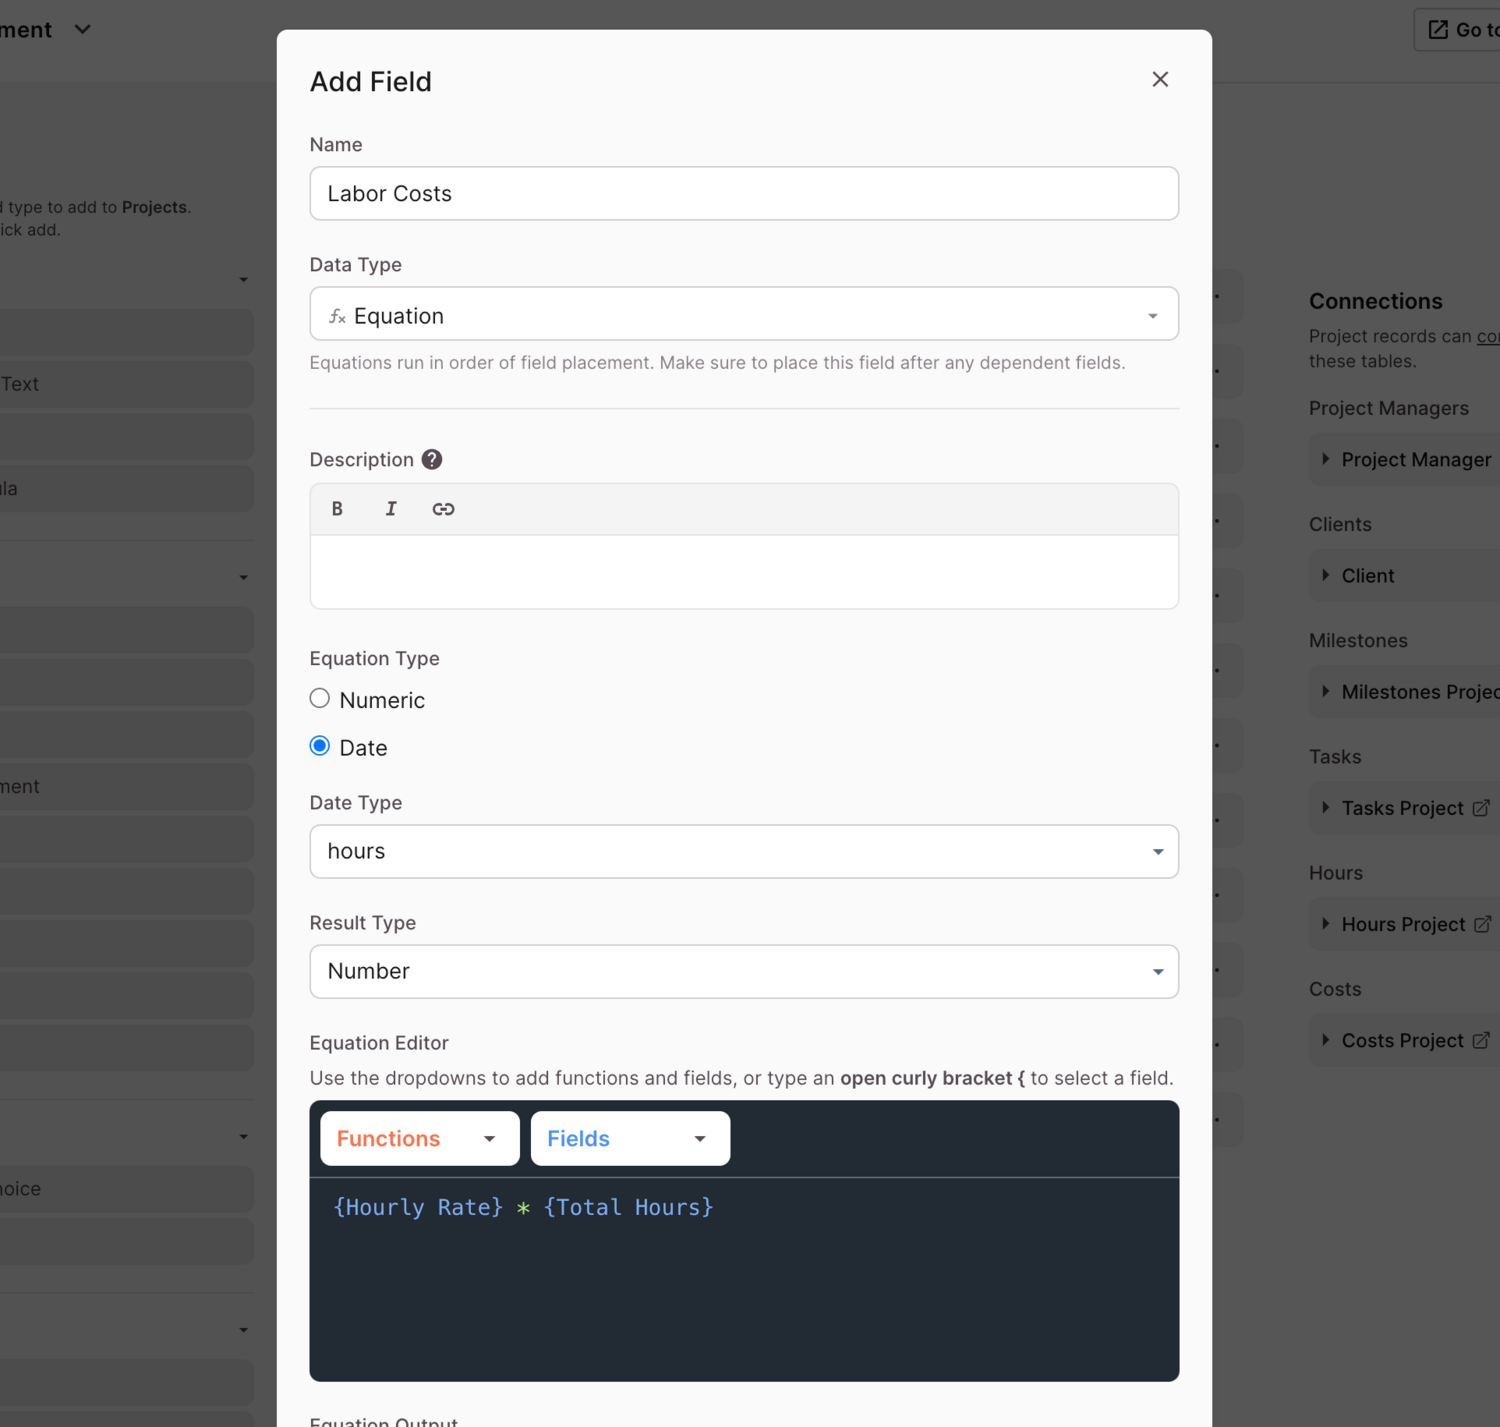The height and width of the screenshot is (1427, 1500).
Task: Open the Fields dropdown in equation editor
Action: [629, 1139]
